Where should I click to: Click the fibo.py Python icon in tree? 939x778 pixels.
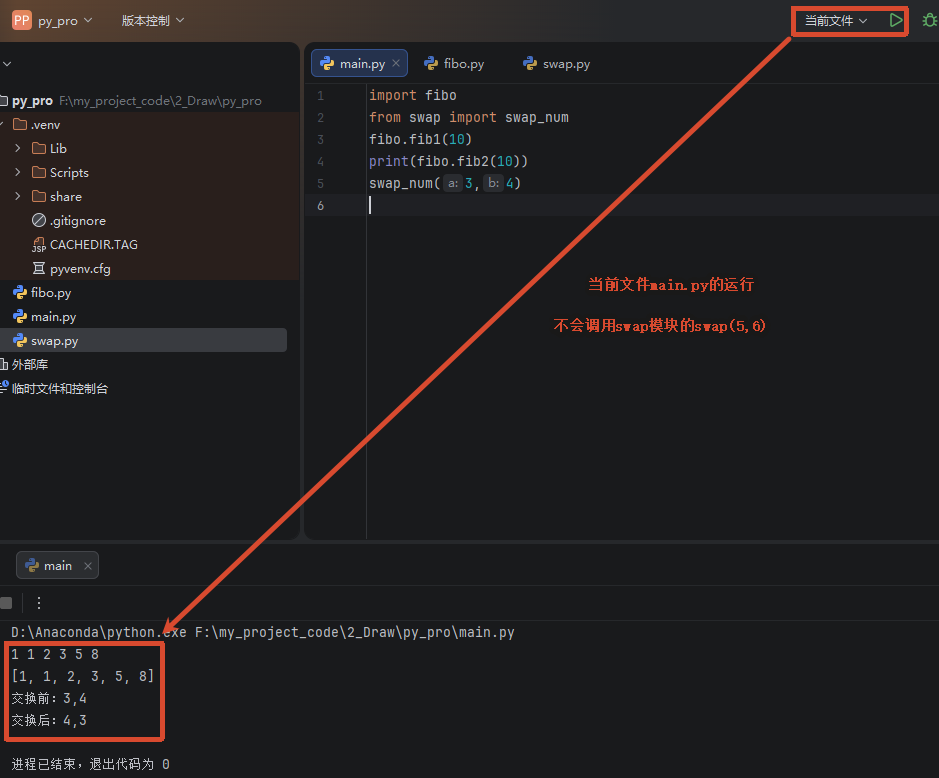click(x=20, y=292)
